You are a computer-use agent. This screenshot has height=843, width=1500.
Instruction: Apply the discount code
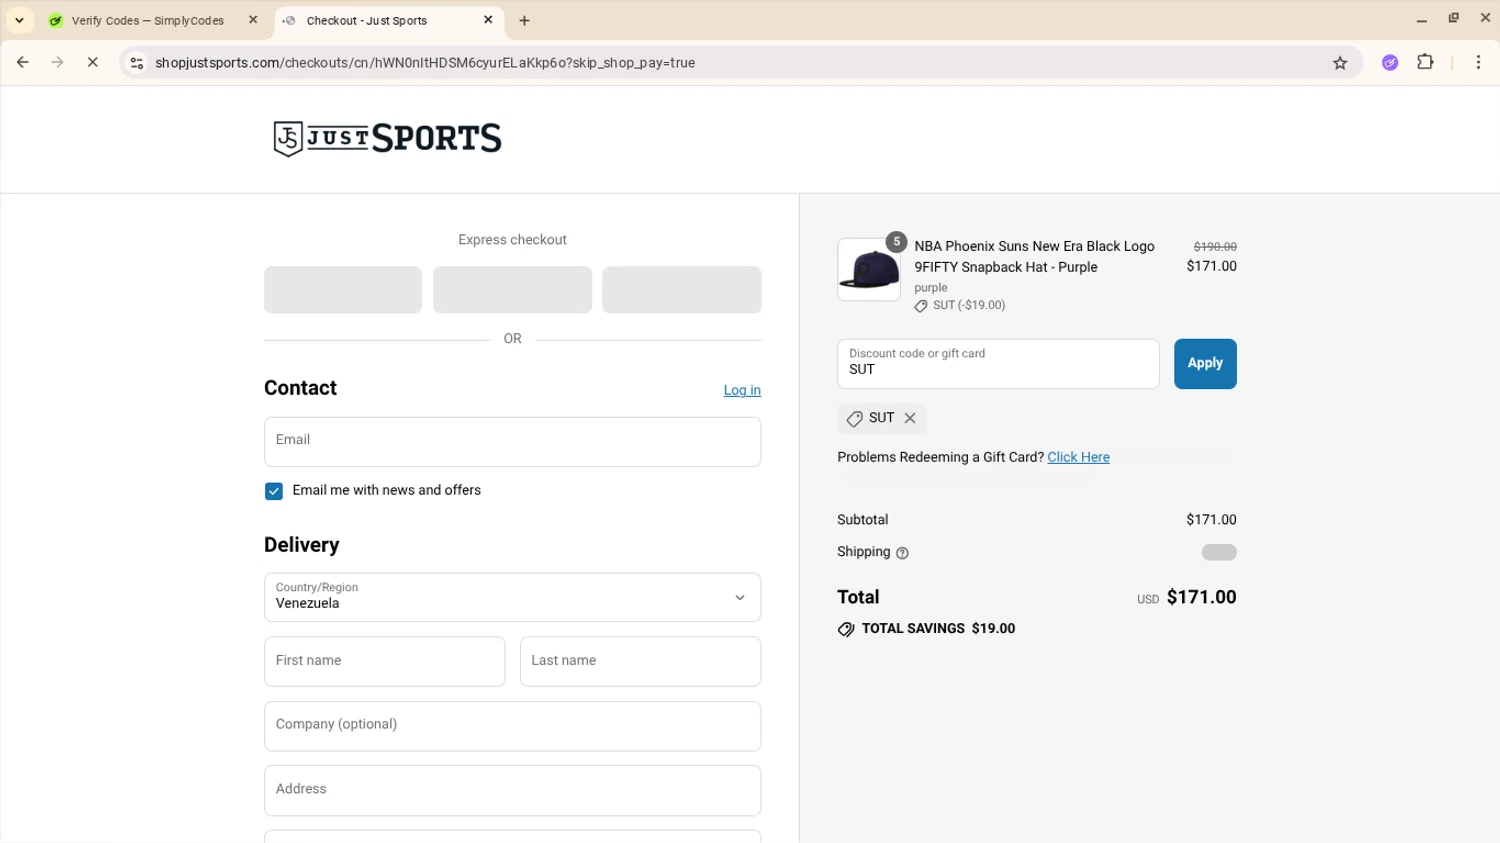coord(1205,364)
